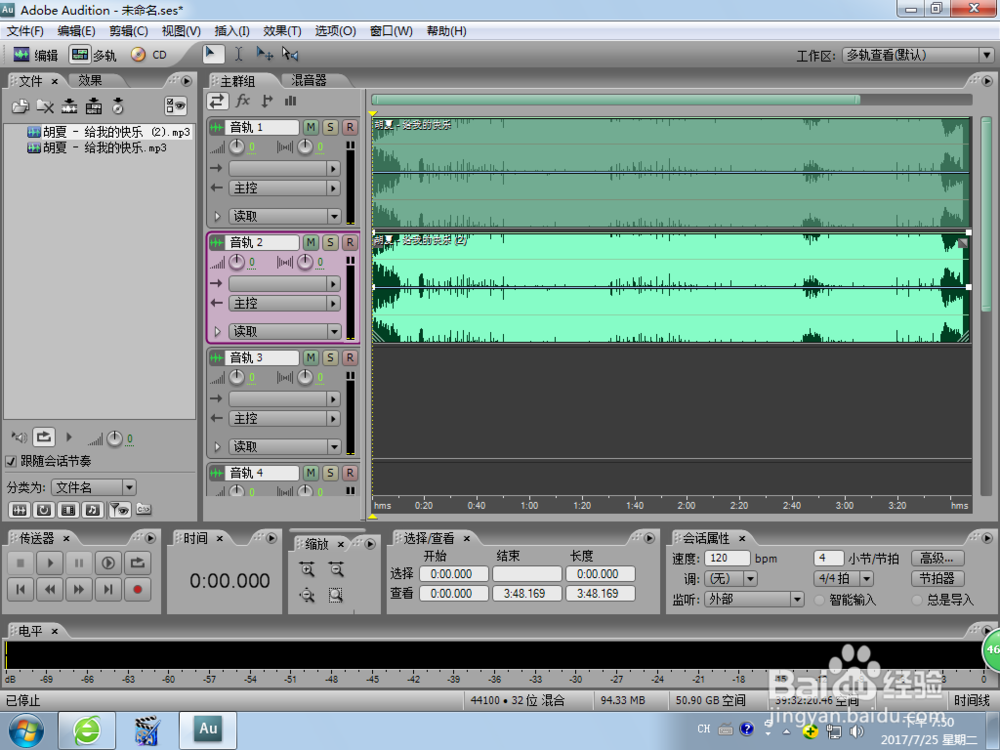This screenshot has width=1000, height=750.
Task: Click the Files panel preview volume knob
Action: coord(114,438)
